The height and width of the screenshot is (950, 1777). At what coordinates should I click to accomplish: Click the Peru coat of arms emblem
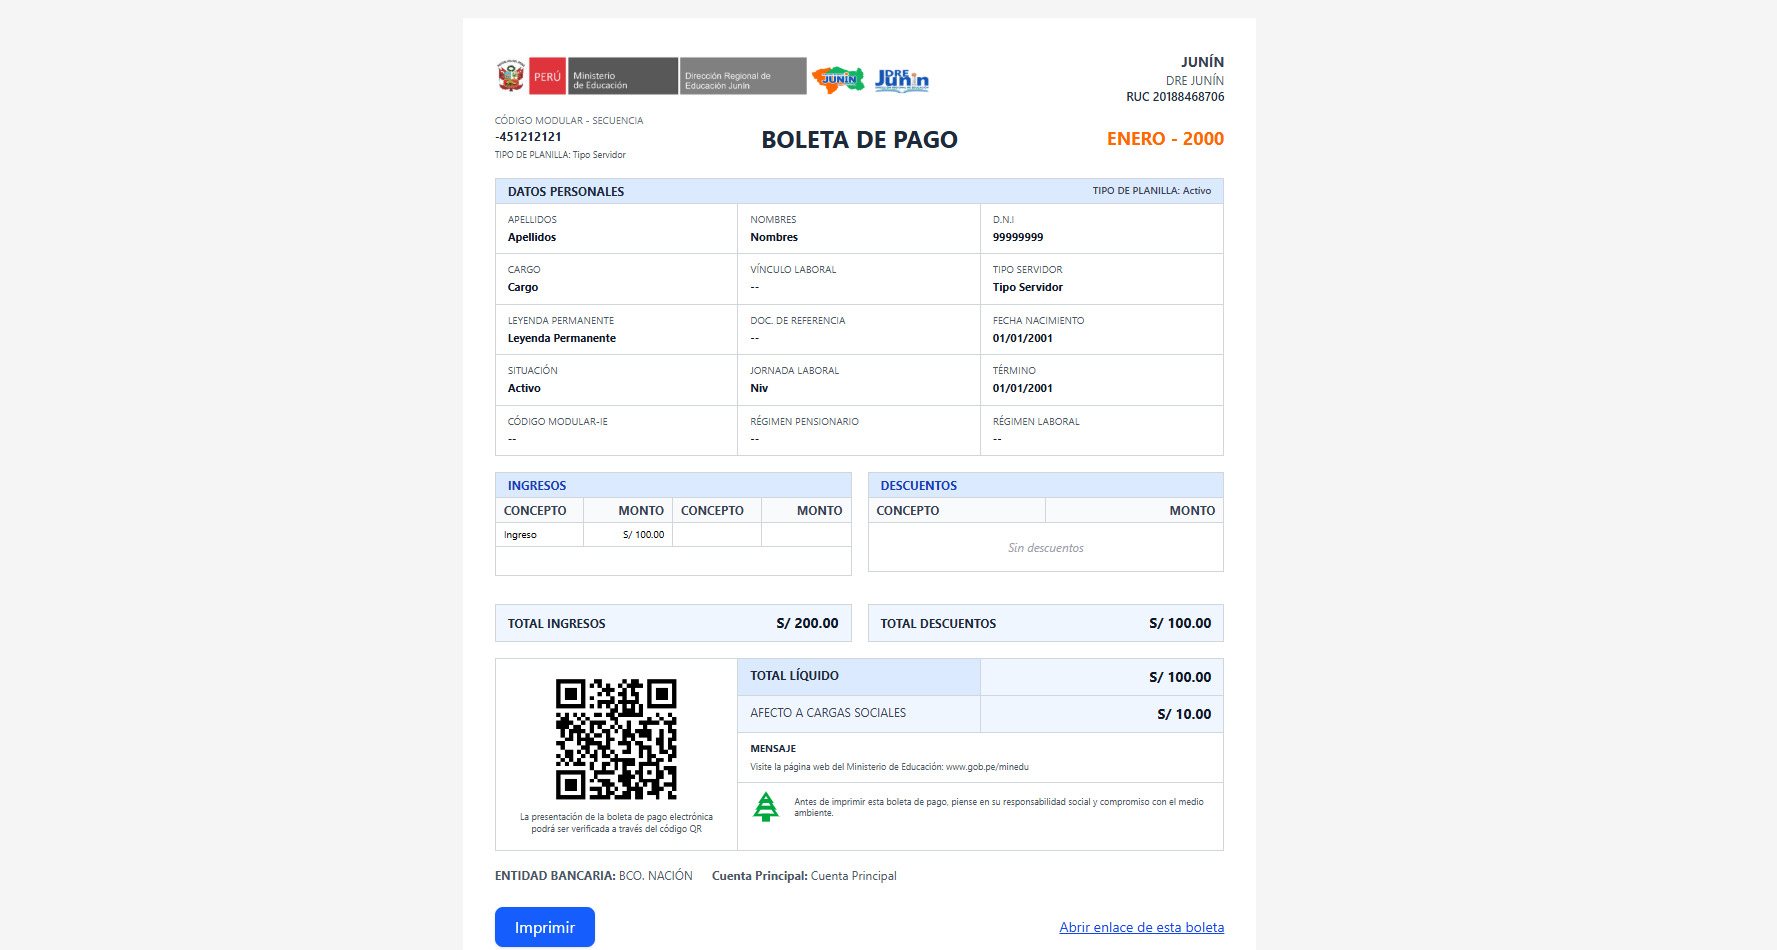[x=511, y=76]
